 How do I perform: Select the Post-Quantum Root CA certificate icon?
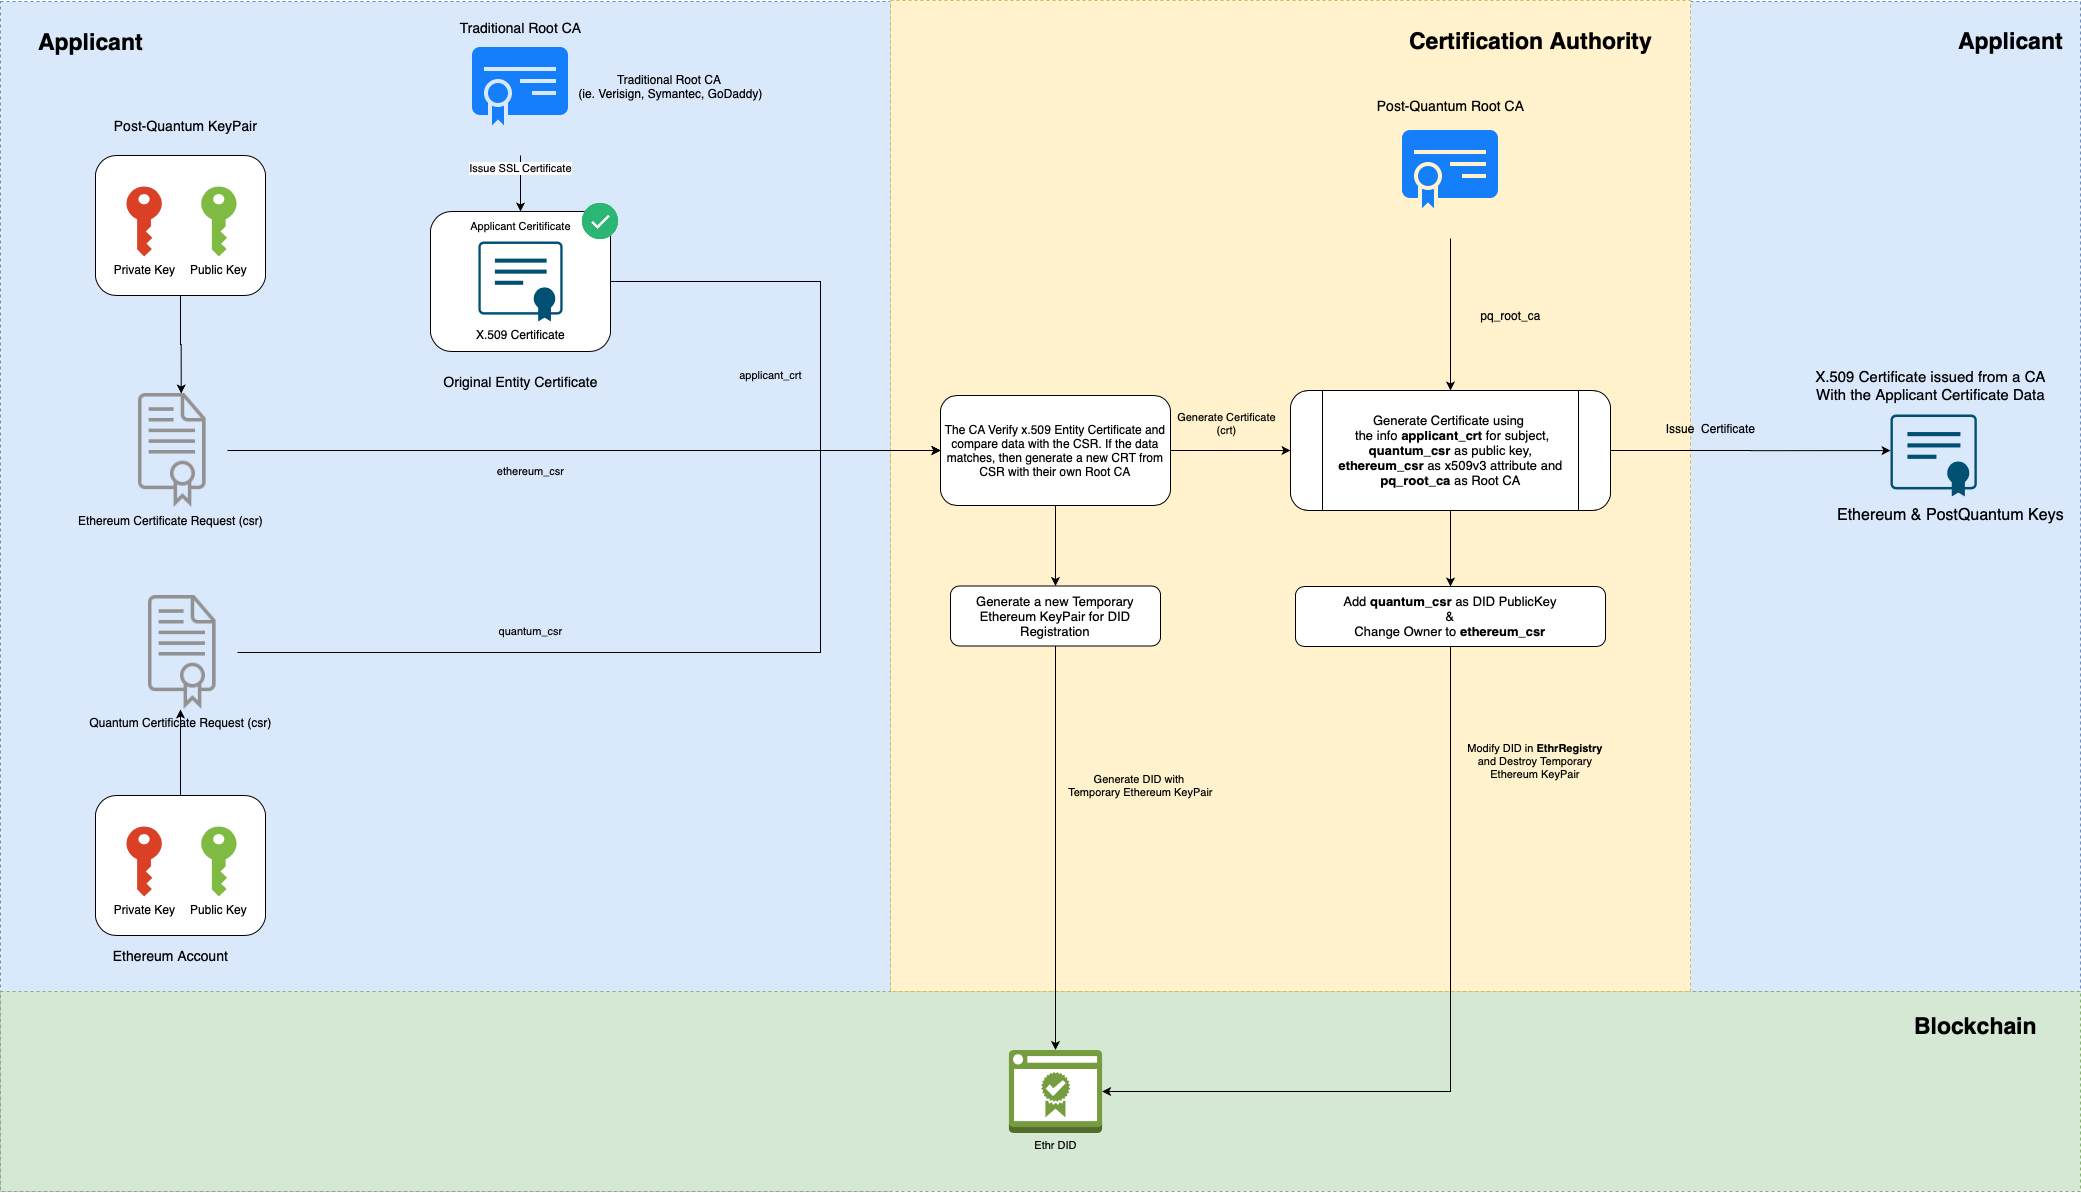(x=1449, y=166)
